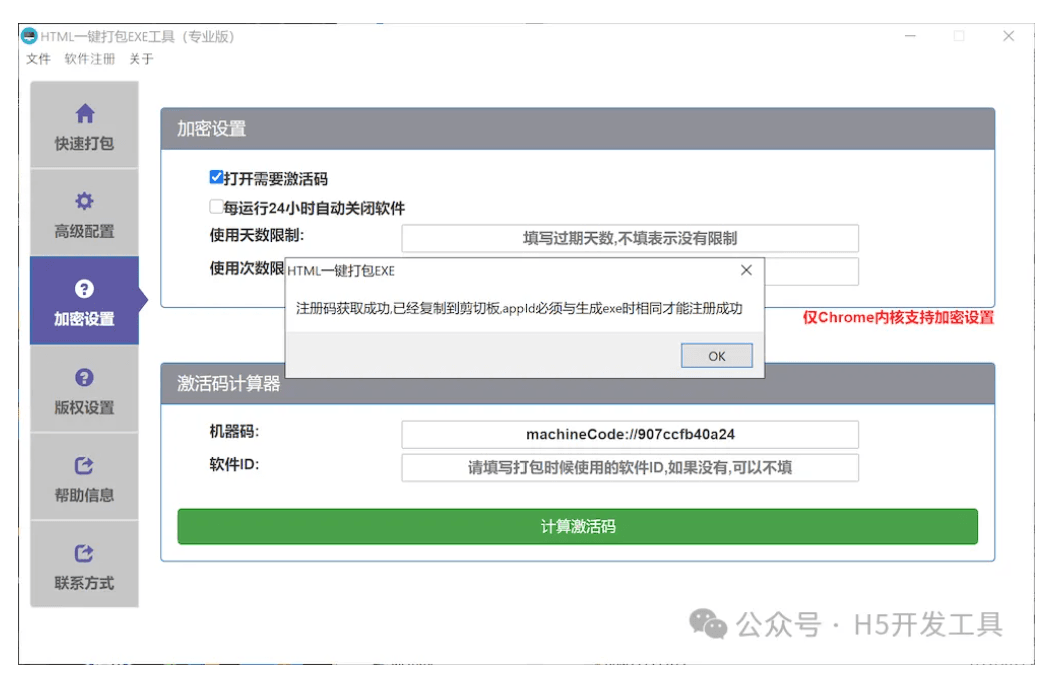1048x676 pixels.
Task: Open 版权设置 via its sidebar icon
Action: coord(84,377)
